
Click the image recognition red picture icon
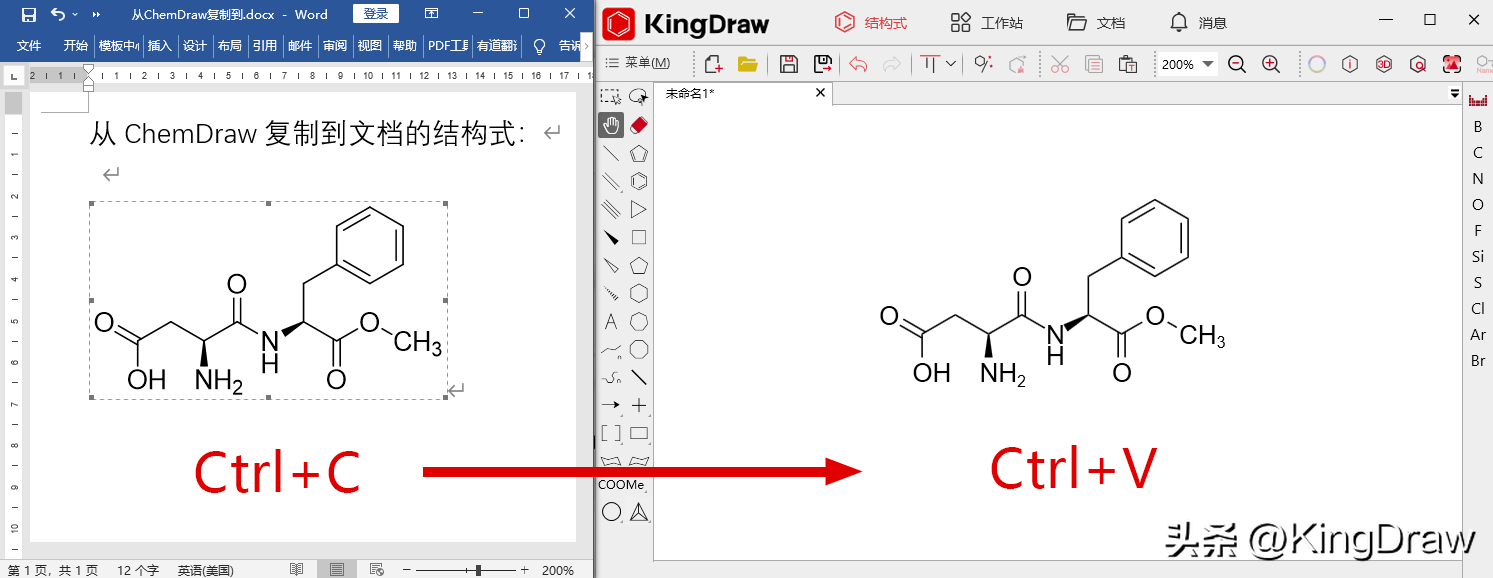point(1452,64)
